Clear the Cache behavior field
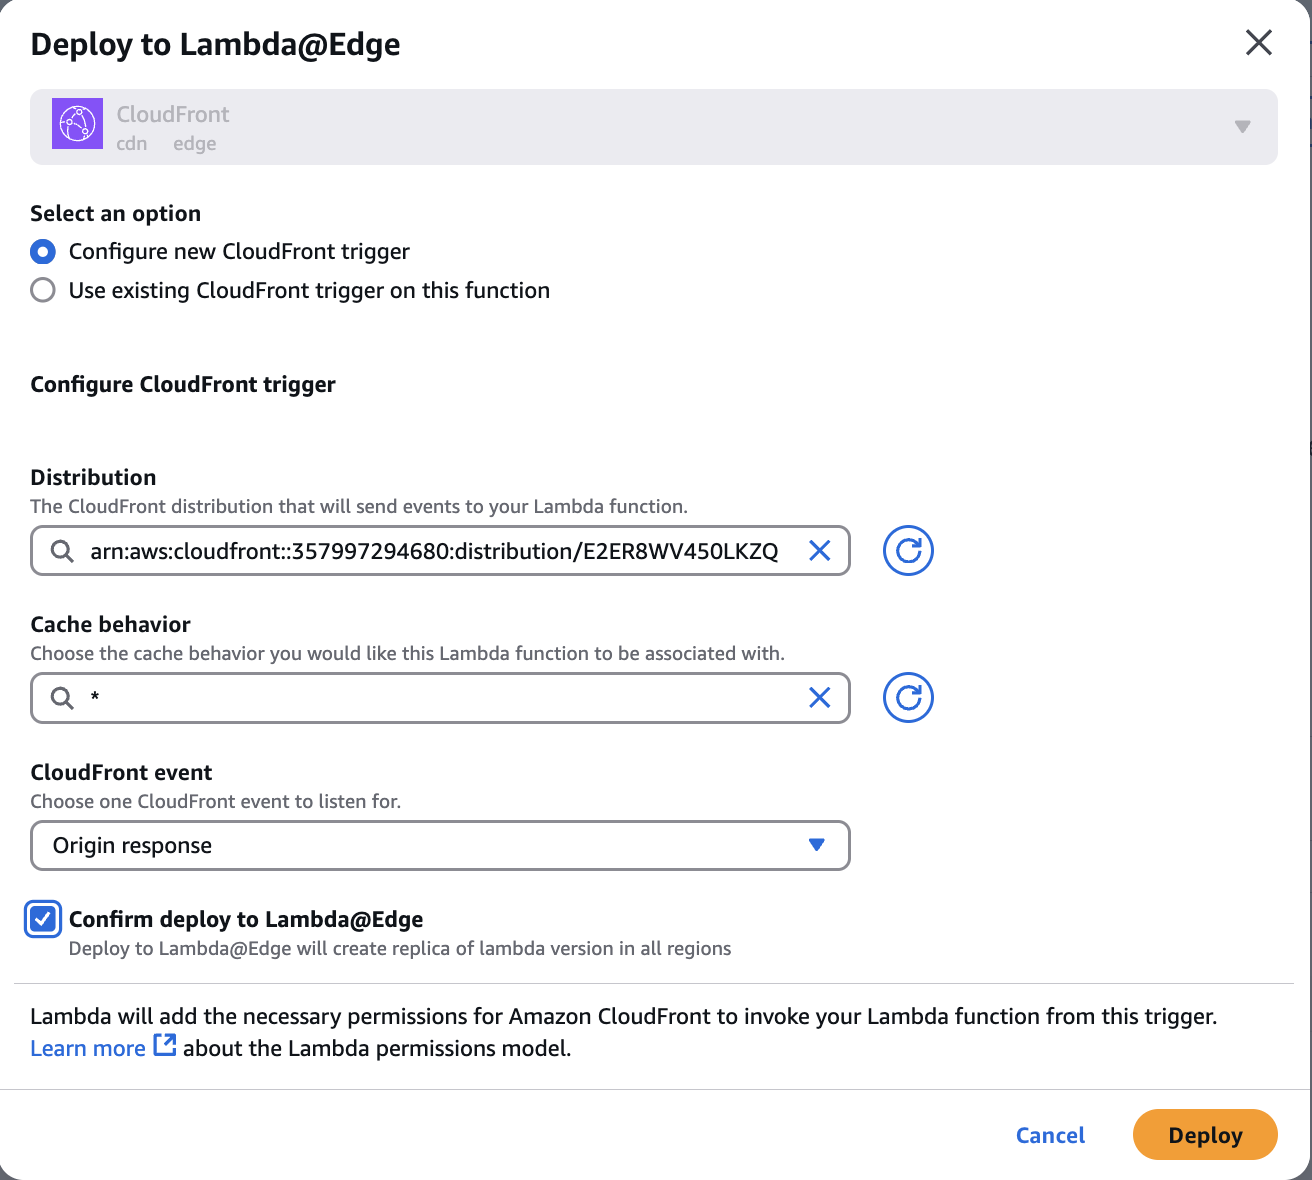 coord(819,698)
